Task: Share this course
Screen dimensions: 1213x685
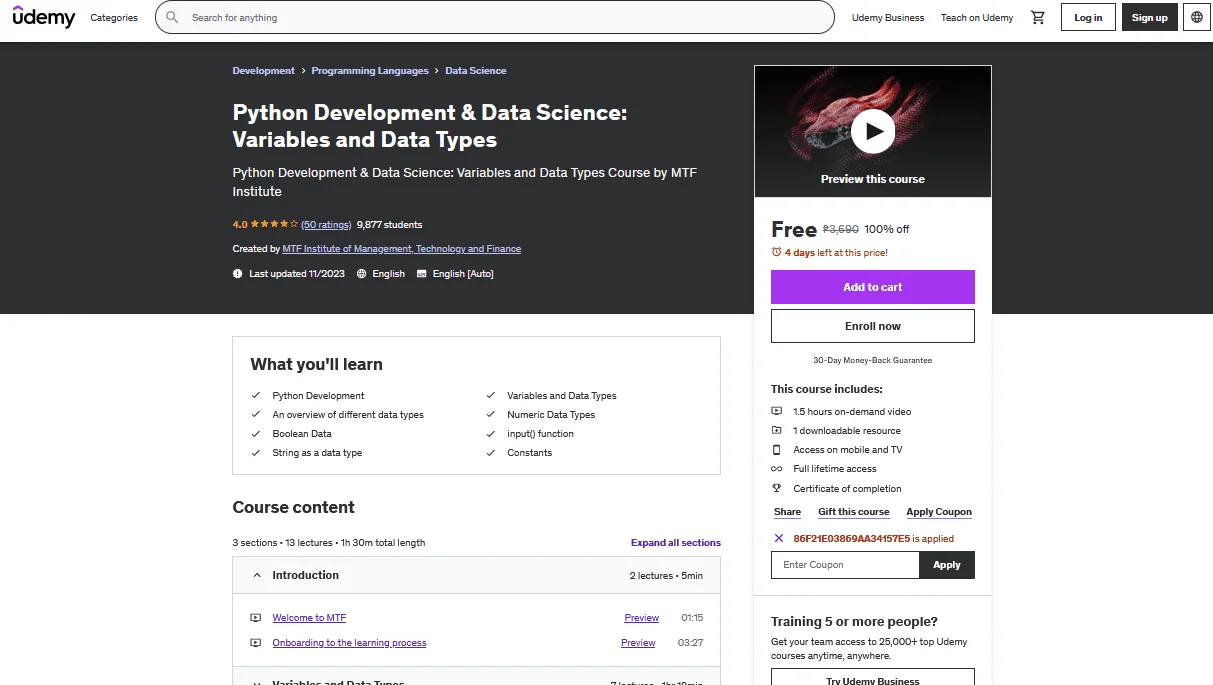Action: [787, 511]
